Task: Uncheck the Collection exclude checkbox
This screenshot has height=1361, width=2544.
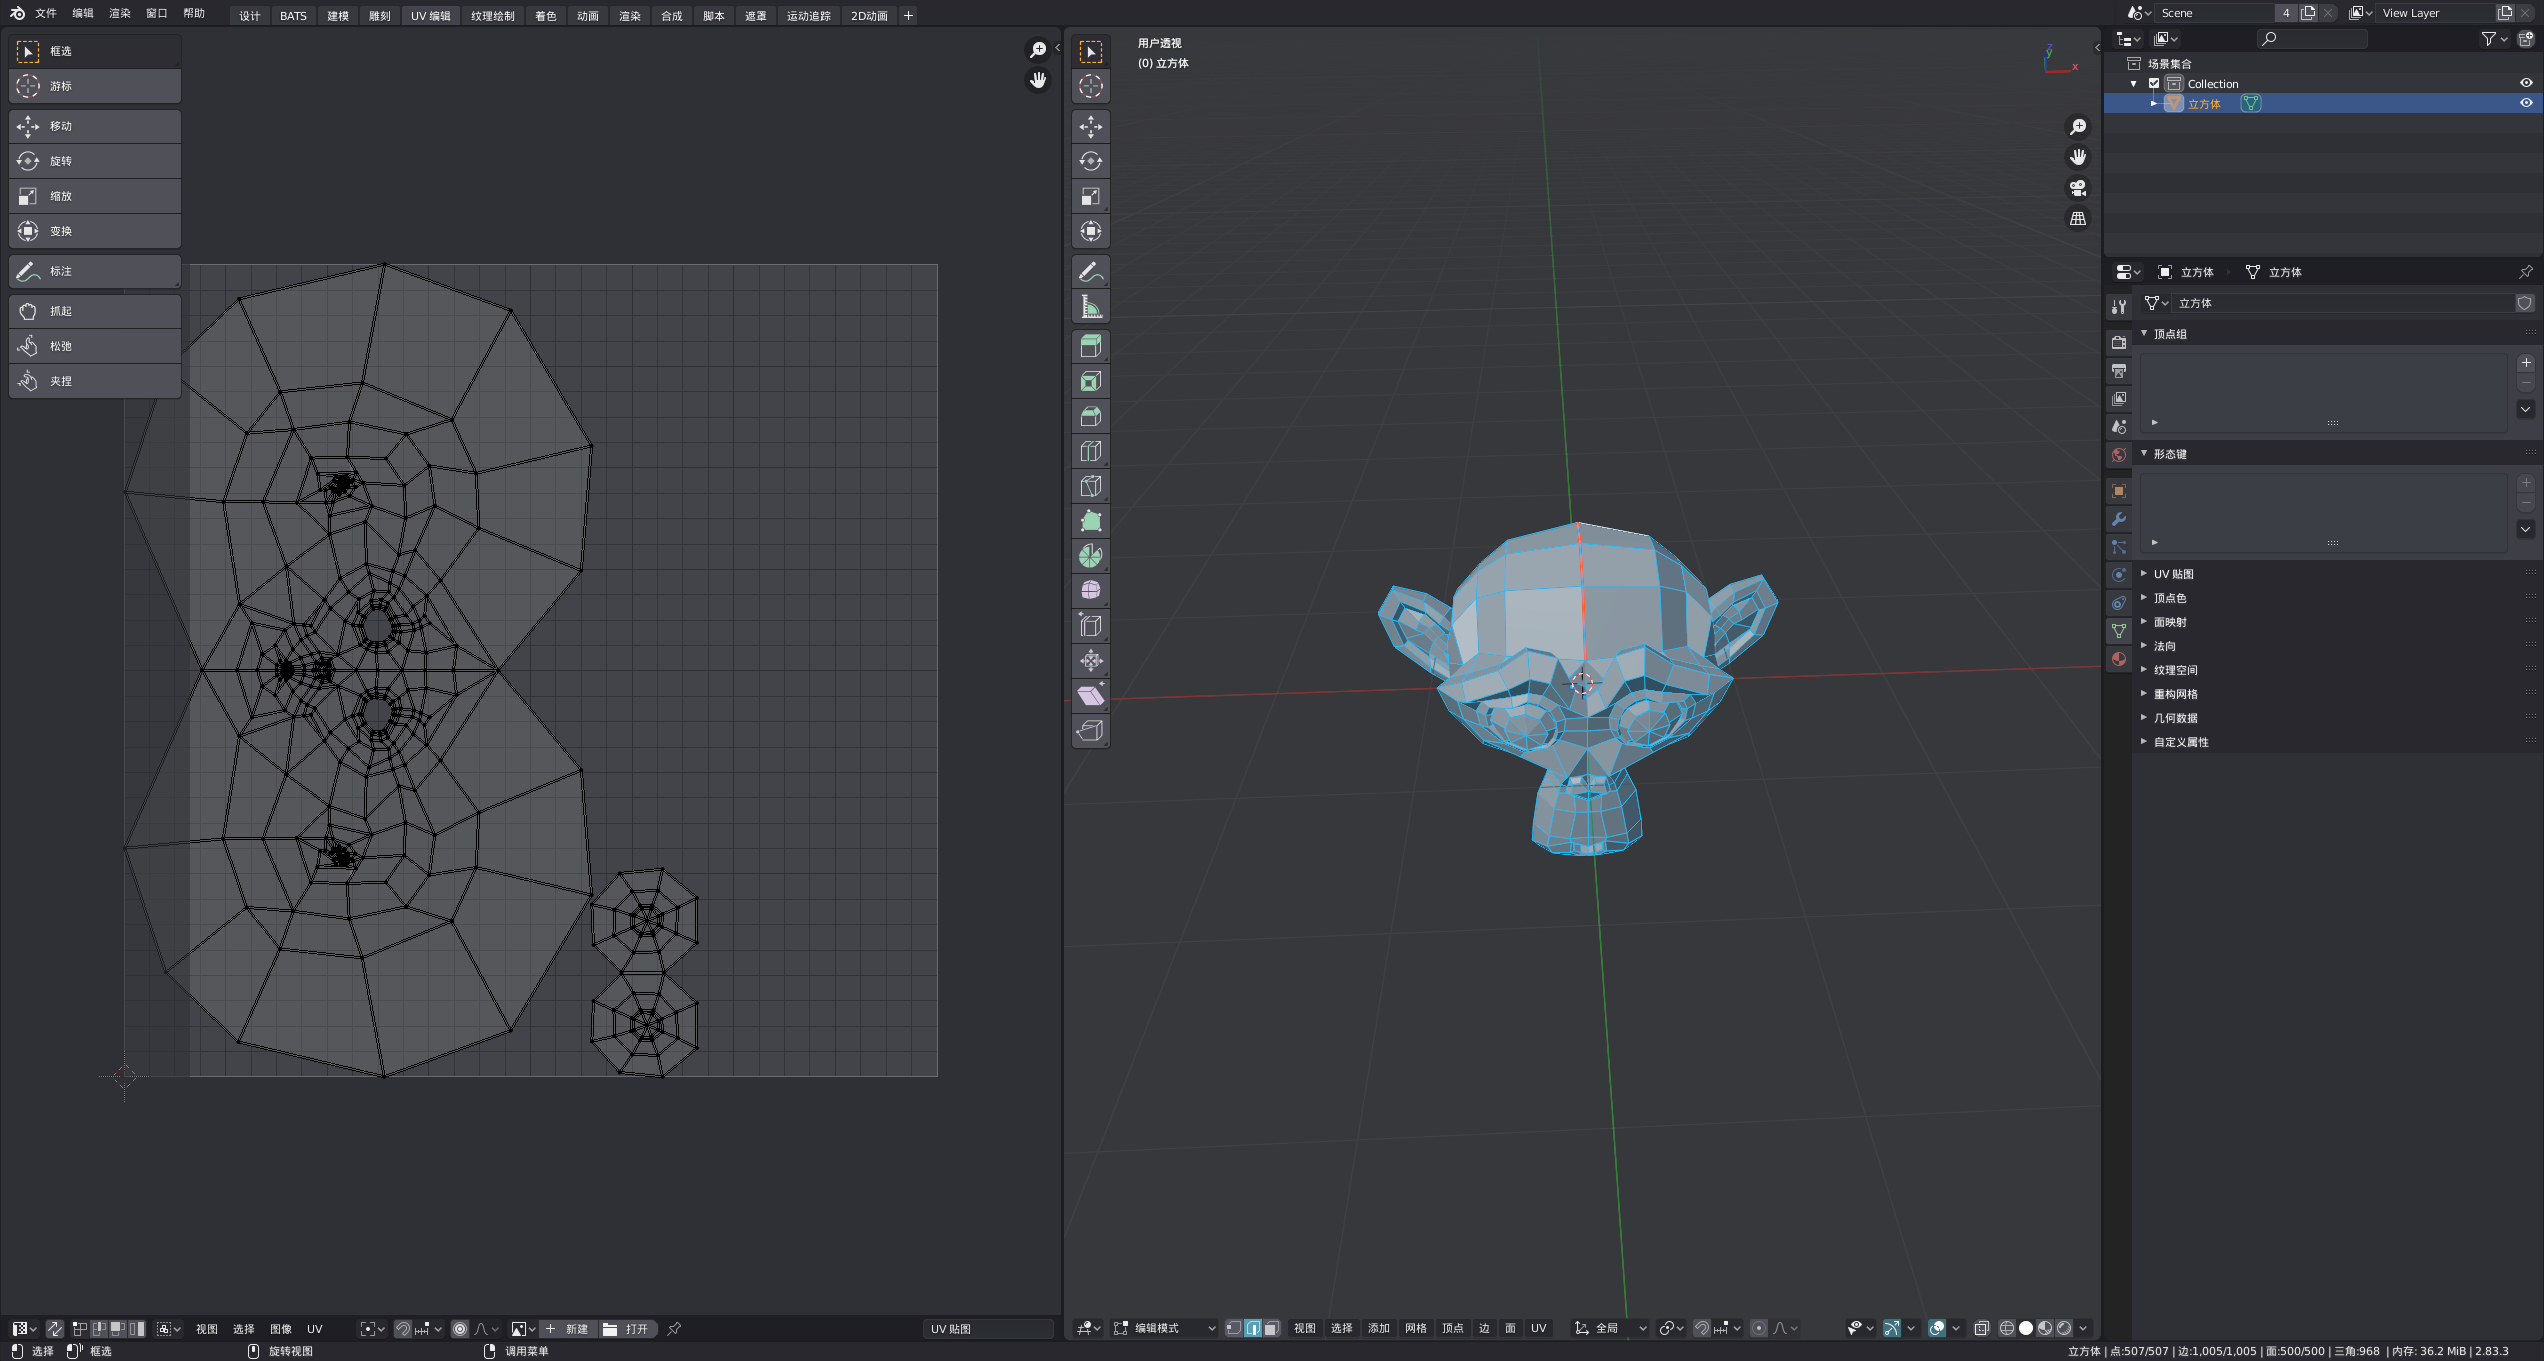Action: coord(2154,84)
